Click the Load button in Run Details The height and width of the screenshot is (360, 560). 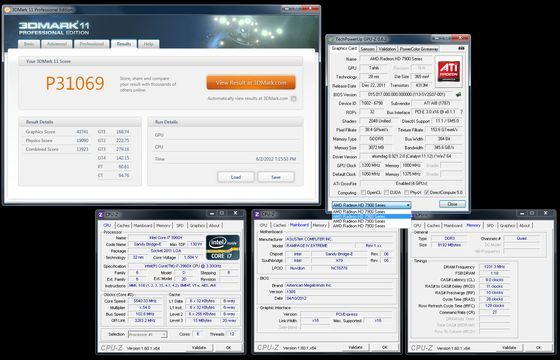tap(236, 177)
